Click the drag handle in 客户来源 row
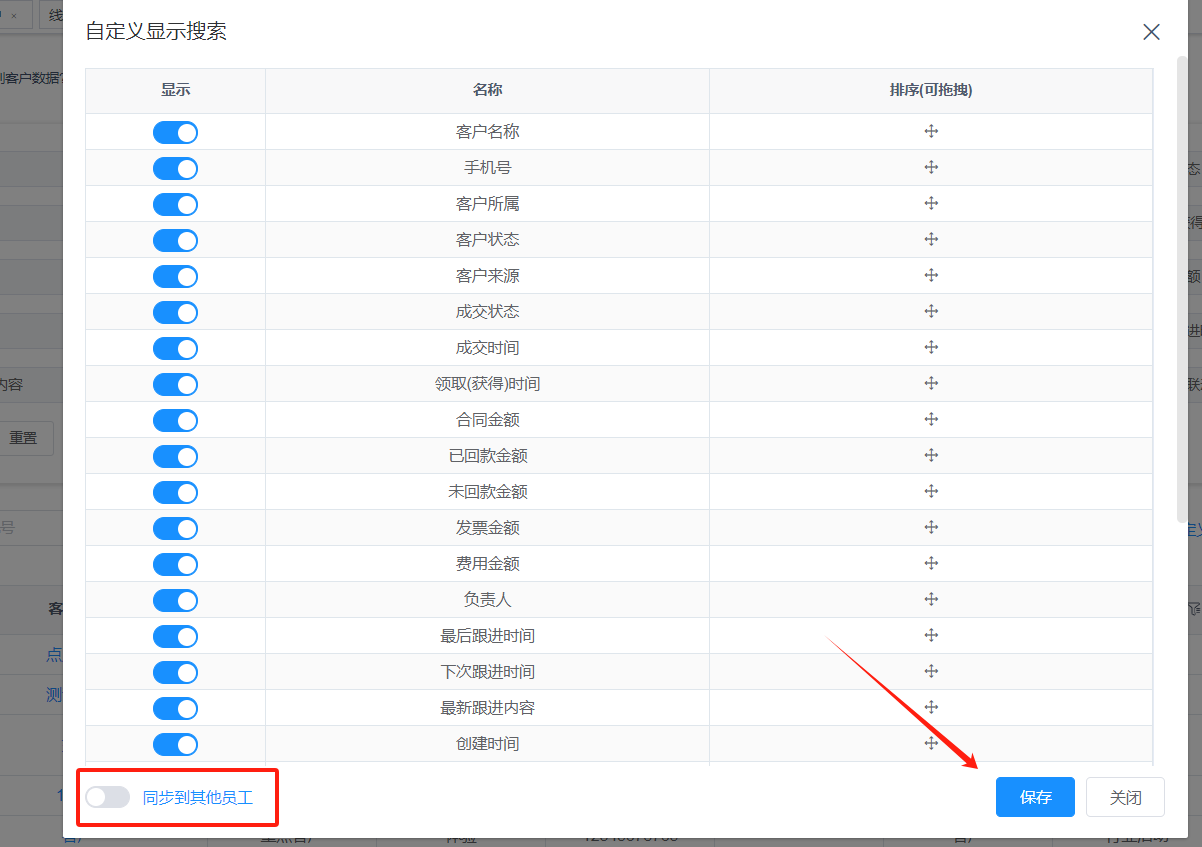This screenshot has width=1202, height=847. coord(931,275)
